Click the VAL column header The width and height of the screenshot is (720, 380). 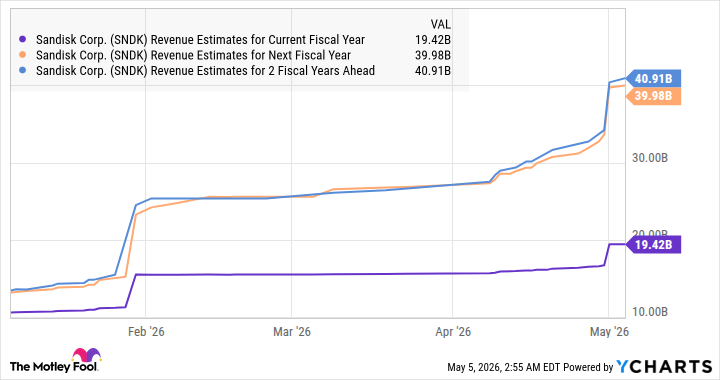pos(440,24)
